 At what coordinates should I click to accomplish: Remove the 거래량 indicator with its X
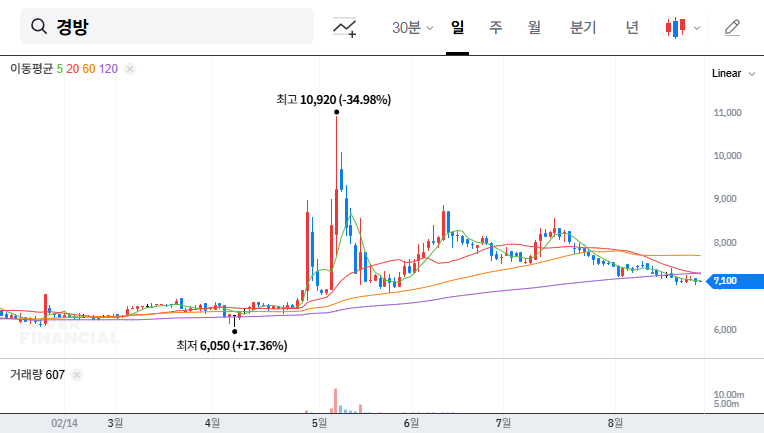[78, 374]
